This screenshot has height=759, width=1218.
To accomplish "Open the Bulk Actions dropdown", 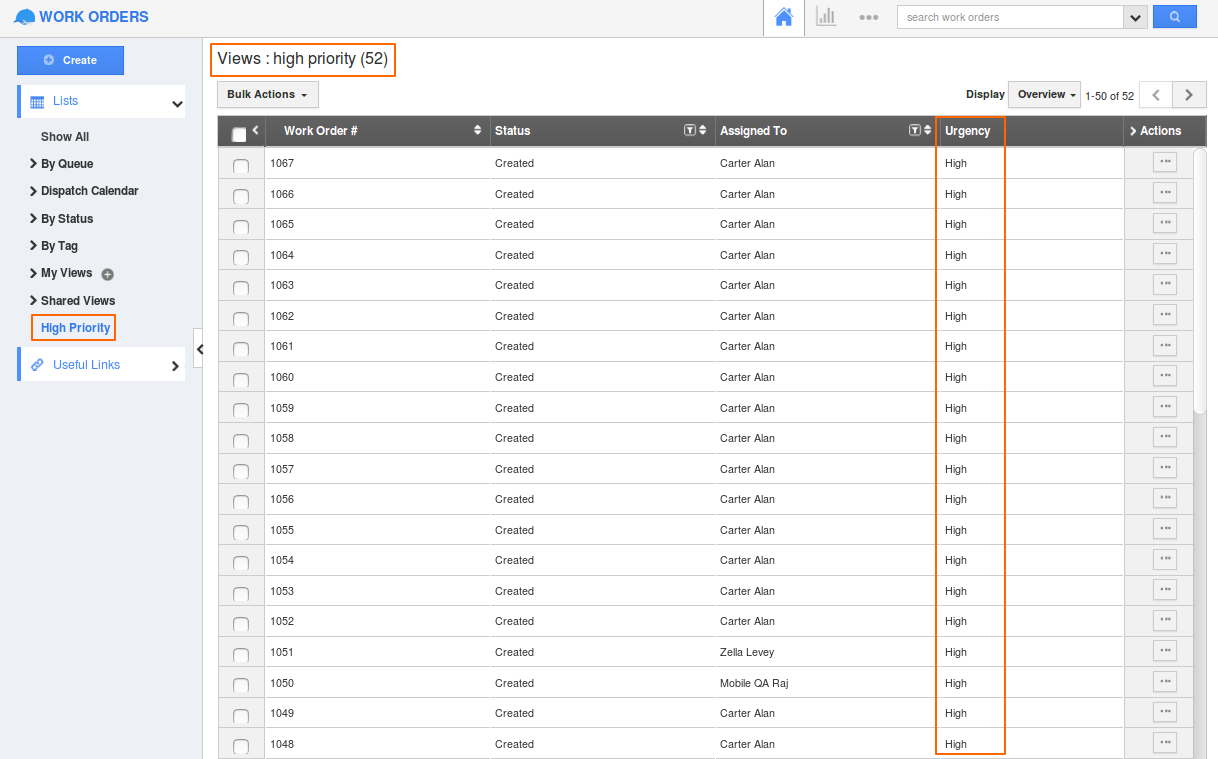I will click(x=267, y=94).
